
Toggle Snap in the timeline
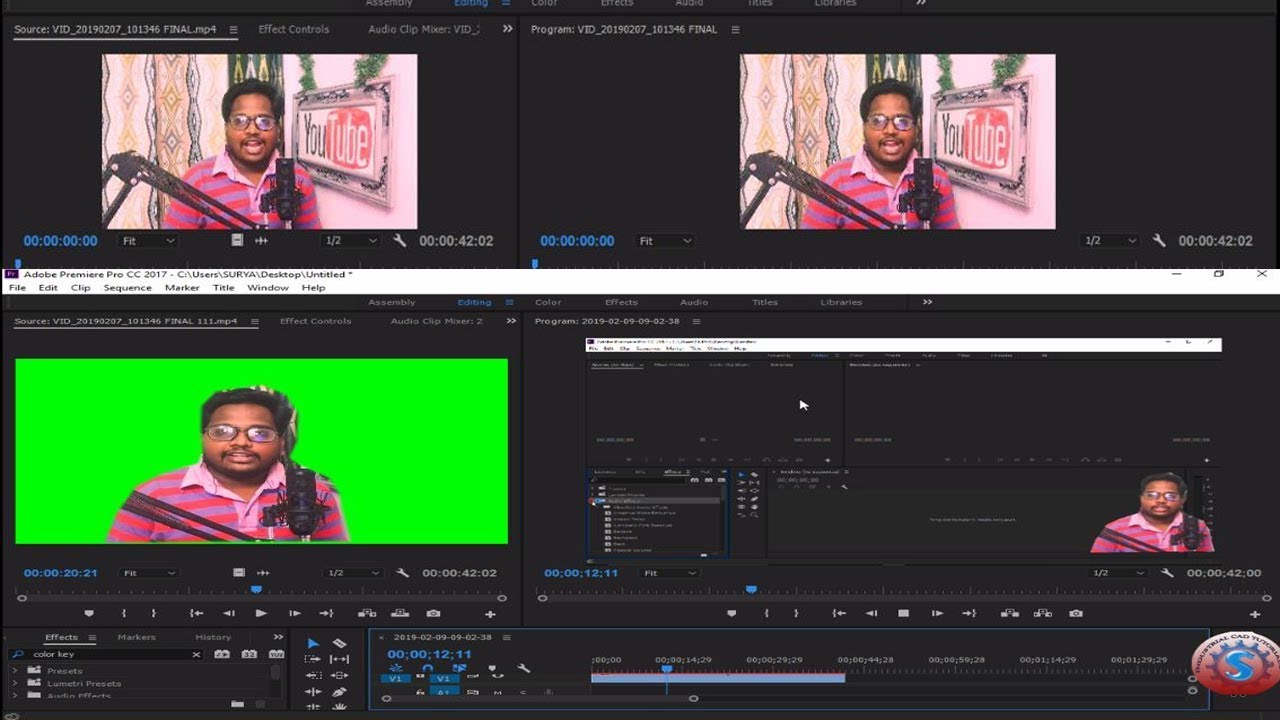tap(427, 668)
